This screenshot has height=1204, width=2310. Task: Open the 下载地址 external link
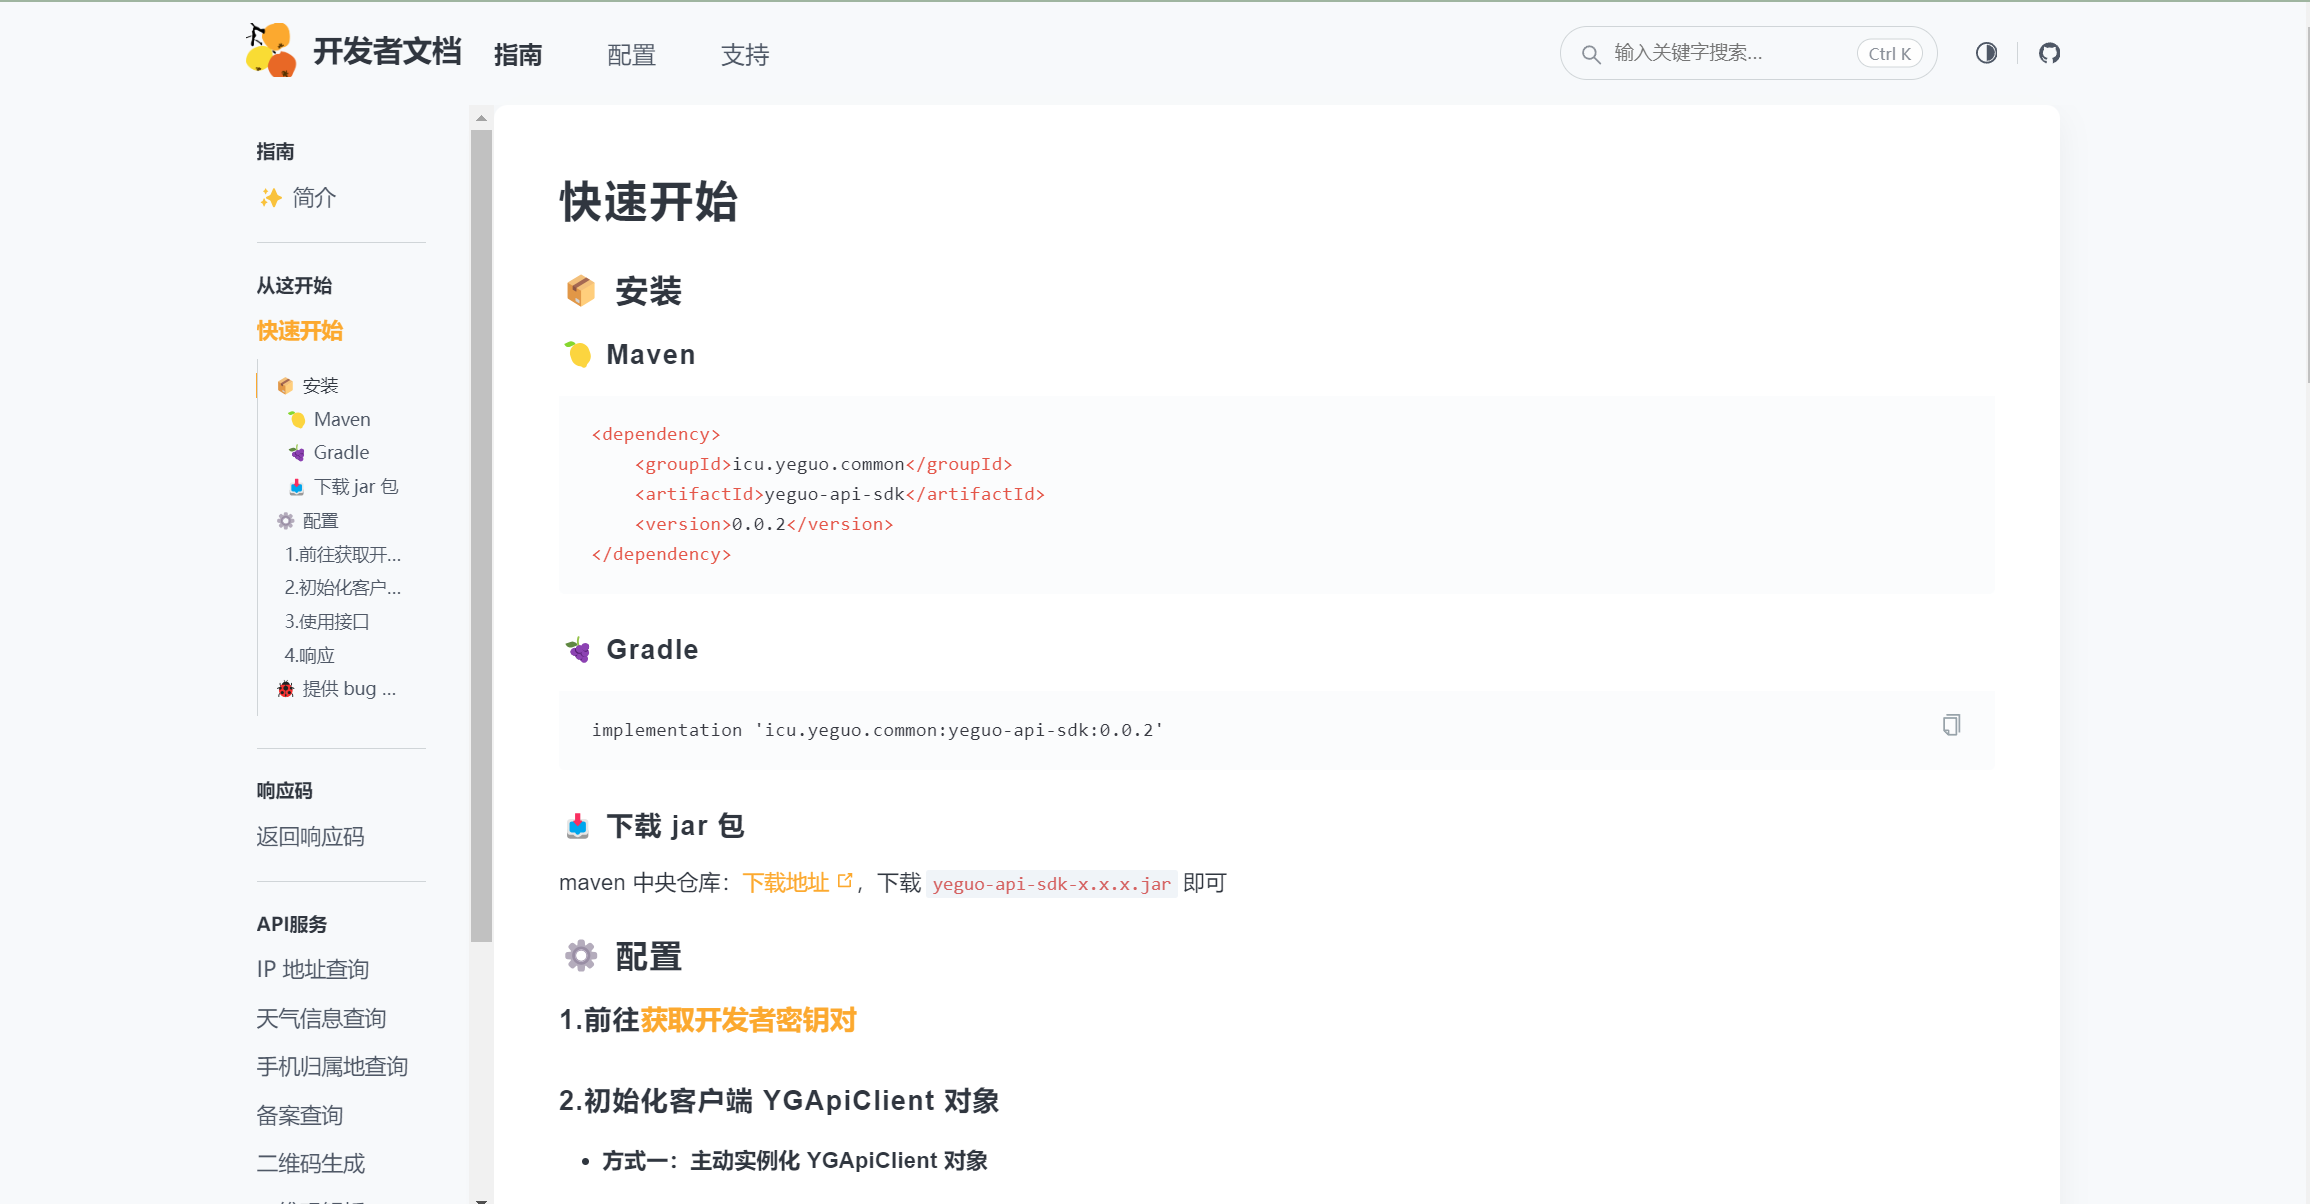pos(786,882)
